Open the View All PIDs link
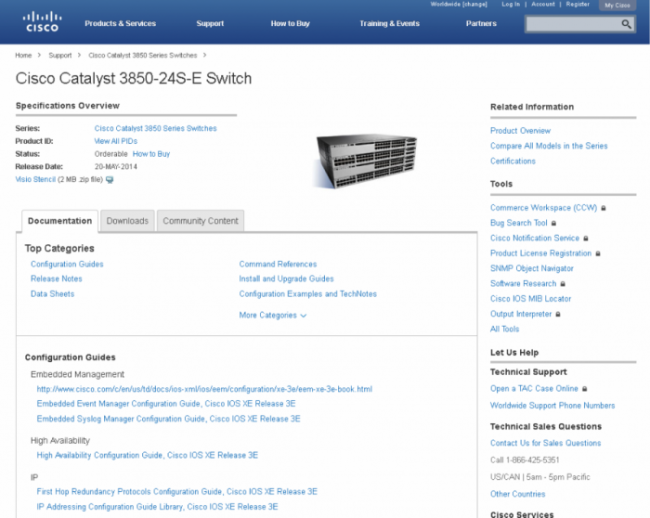The image size is (650, 518). pyautogui.click(x=115, y=142)
